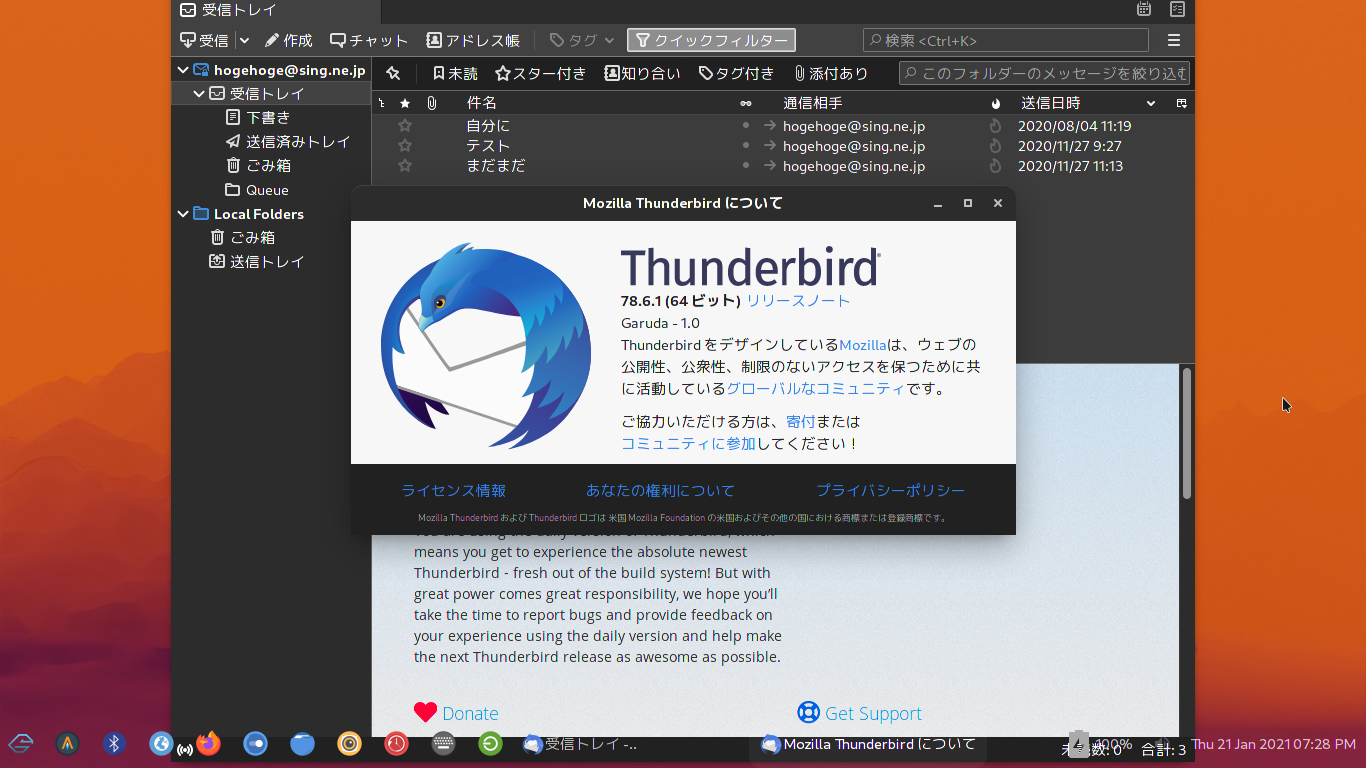The image size is (1366, 768).
Task: Open the タグ dropdown in toolbar
Action: tap(582, 41)
